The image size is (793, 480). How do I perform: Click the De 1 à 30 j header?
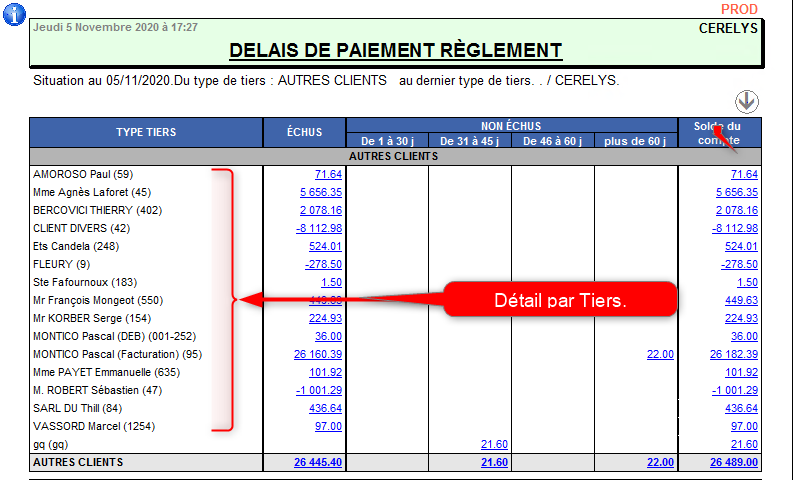[387, 141]
